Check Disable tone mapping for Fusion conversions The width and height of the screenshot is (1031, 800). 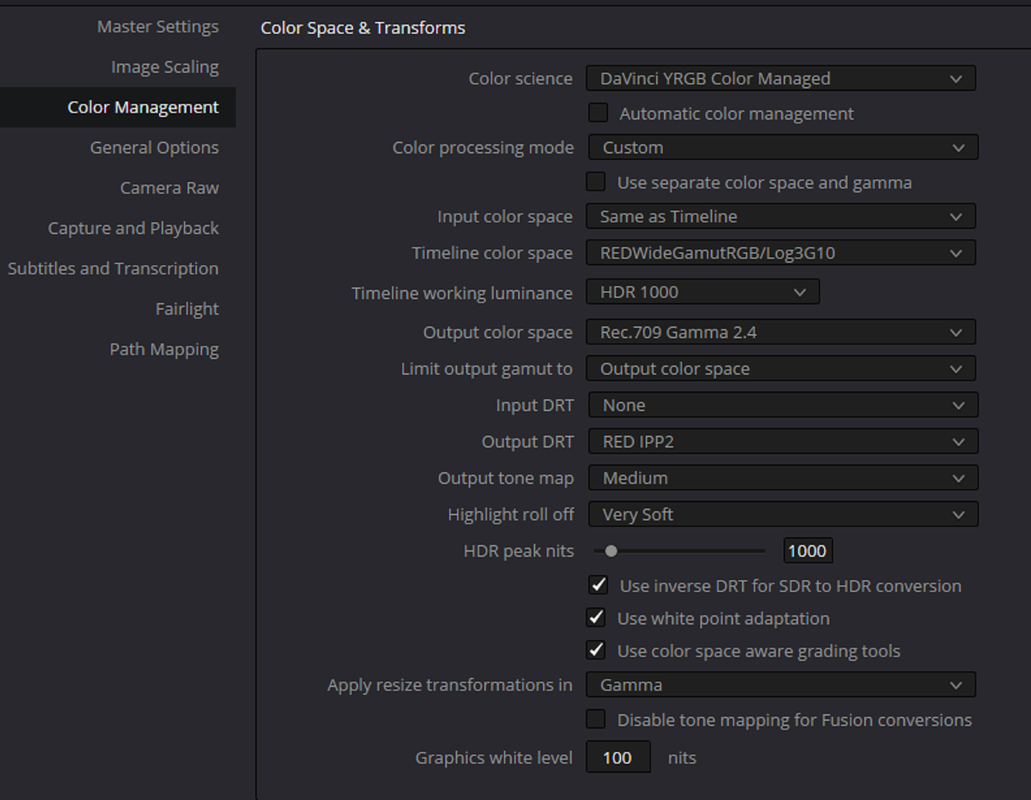[x=597, y=719]
